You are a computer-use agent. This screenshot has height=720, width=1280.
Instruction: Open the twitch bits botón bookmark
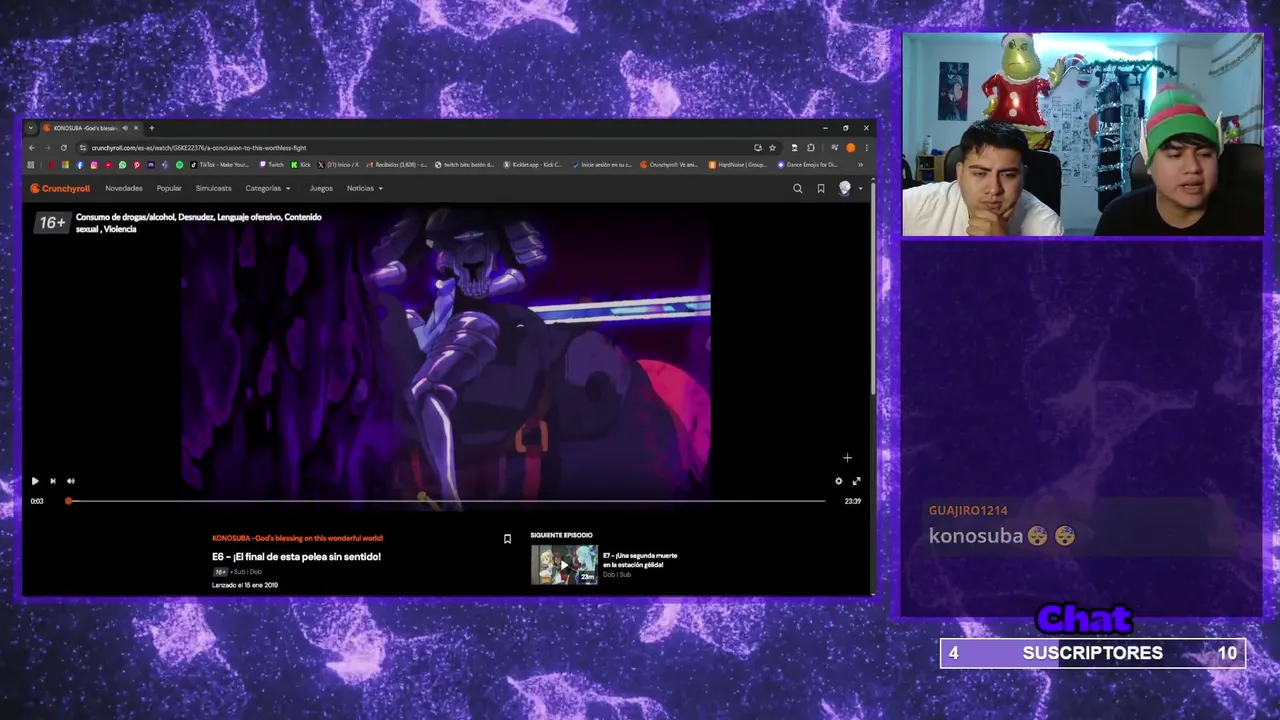tap(464, 165)
